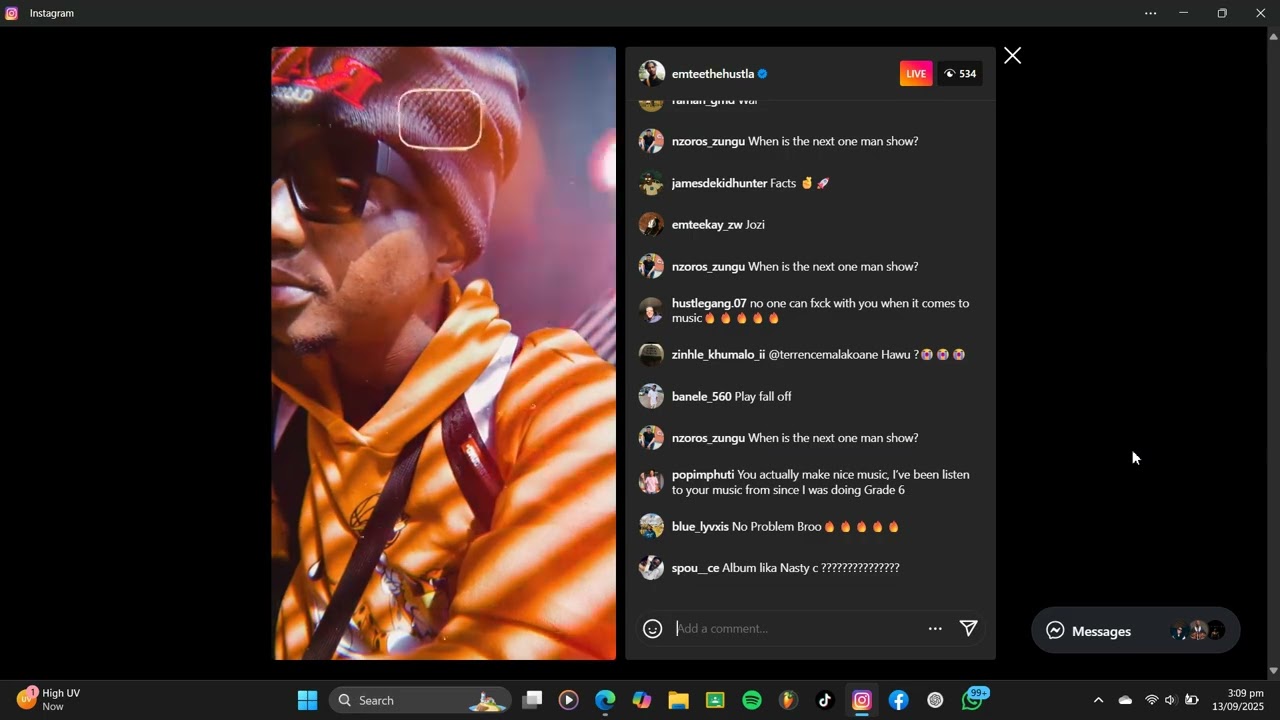The image size is (1280, 720).
Task: Click @terrencemalakoane mention
Action: (x=823, y=355)
